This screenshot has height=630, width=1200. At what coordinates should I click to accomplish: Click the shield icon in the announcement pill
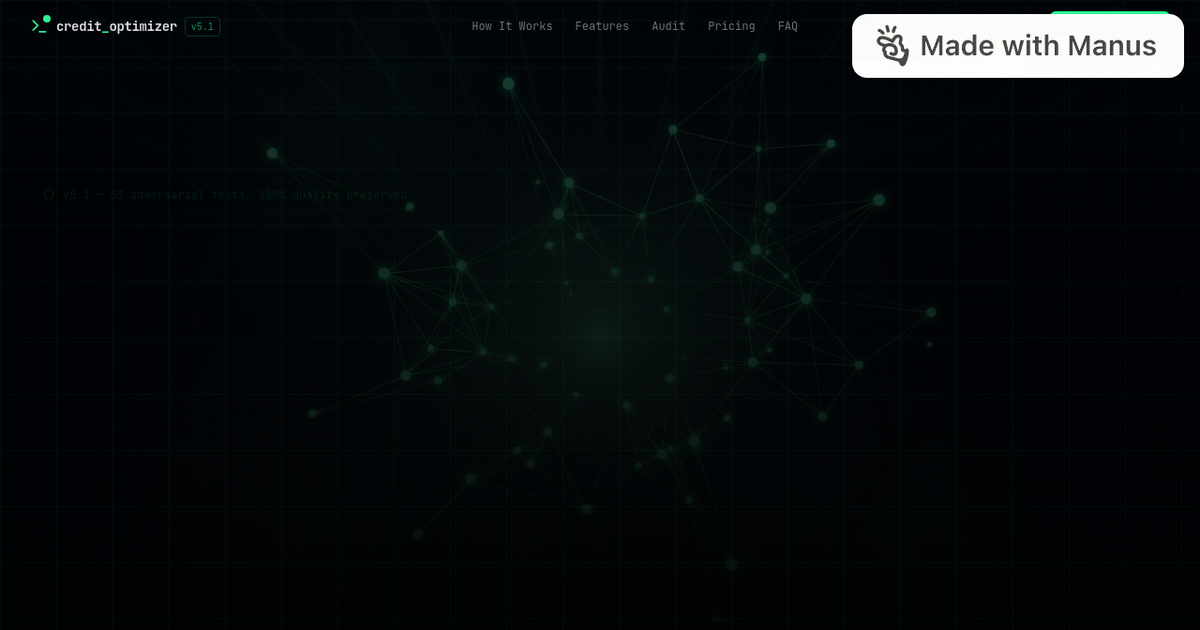[x=49, y=194]
